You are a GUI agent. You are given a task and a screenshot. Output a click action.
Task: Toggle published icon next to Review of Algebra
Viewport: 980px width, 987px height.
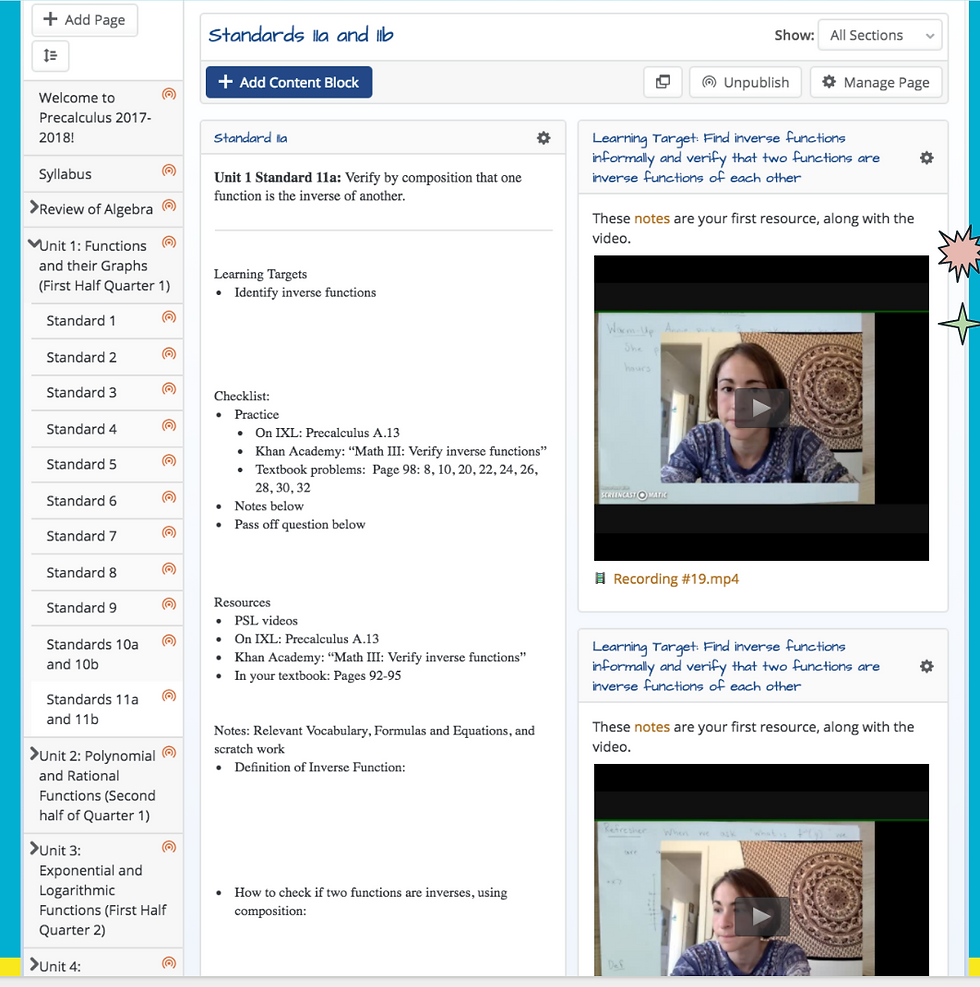point(169,206)
